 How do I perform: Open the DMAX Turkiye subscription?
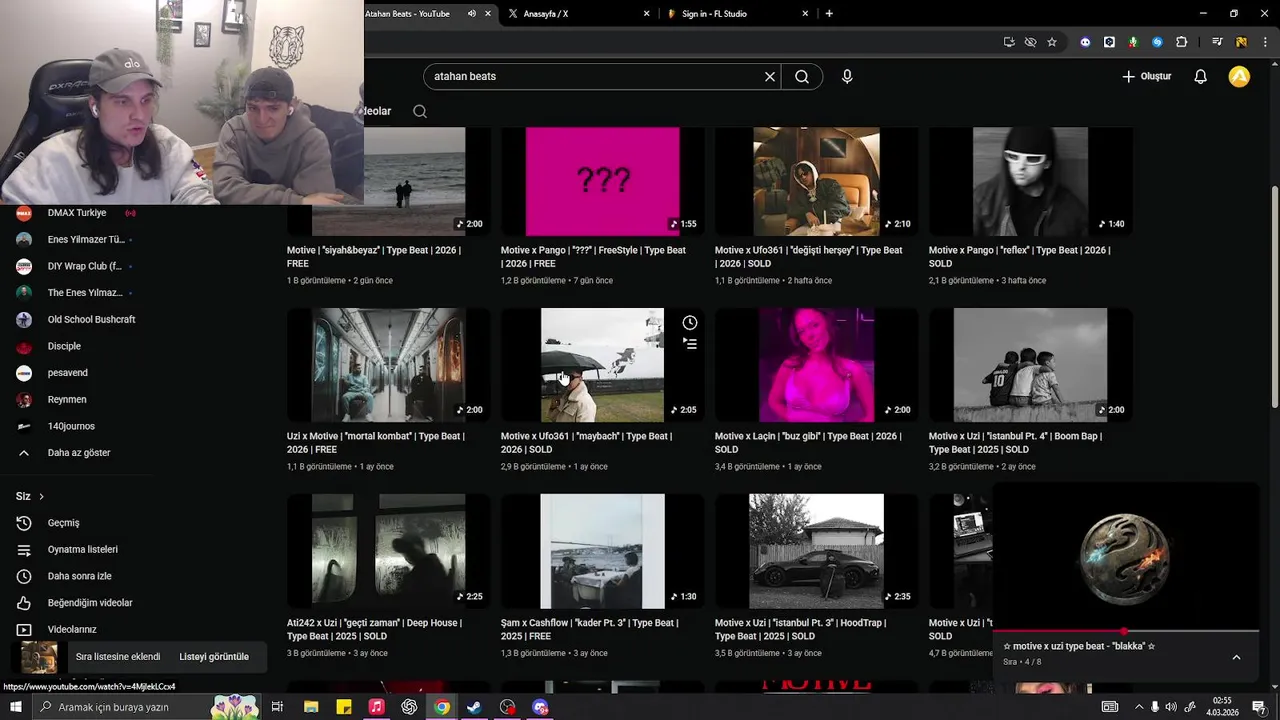pos(77,213)
